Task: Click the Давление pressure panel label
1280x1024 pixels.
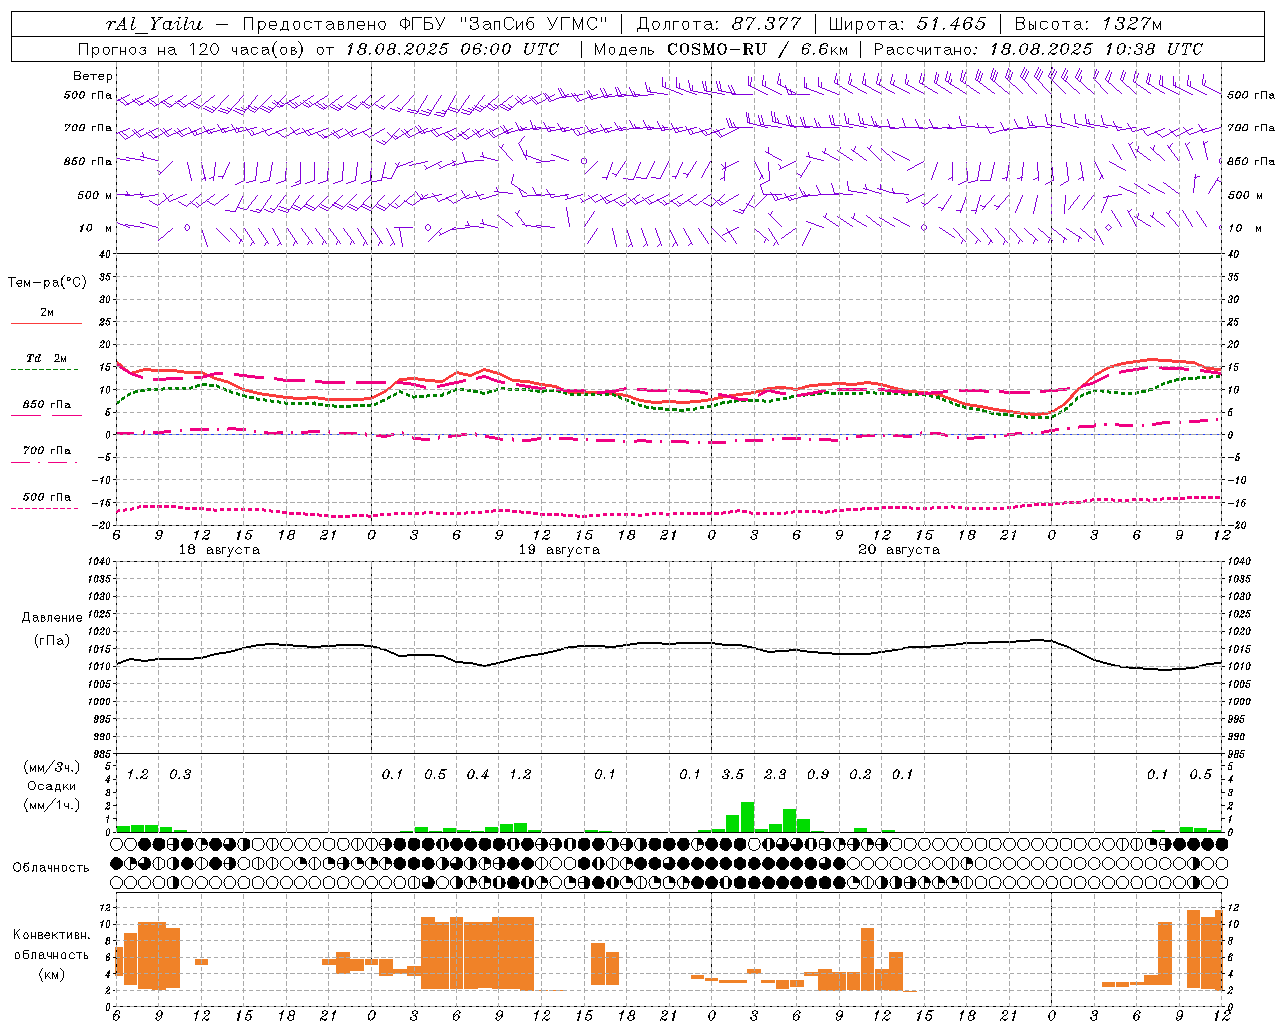Action: click(x=52, y=618)
